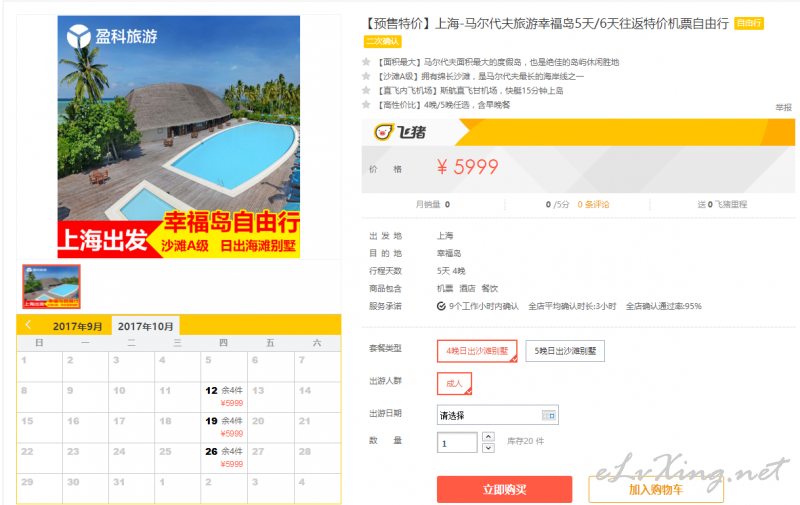This screenshot has height=505, width=800.
Task: Click the 二次确认 label badge
Action: coord(383,41)
